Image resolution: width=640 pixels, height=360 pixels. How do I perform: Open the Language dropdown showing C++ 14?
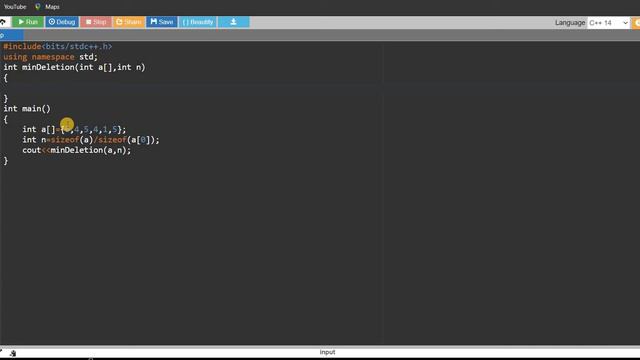point(608,23)
